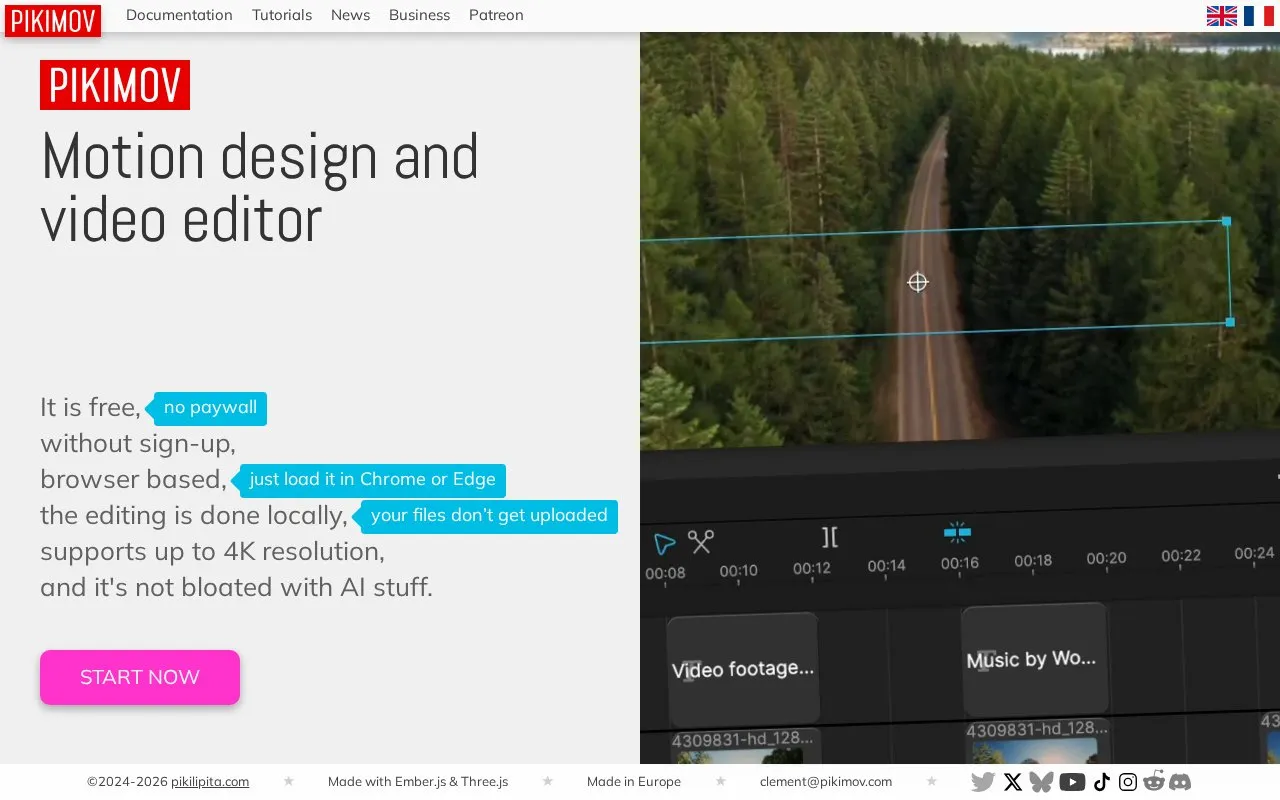Click the "no paywall" blue tag

[x=210, y=408]
